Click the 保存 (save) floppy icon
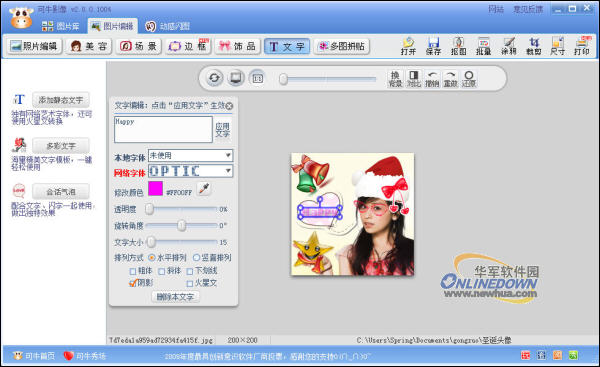600x367 pixels. click(x=433, y=46)
